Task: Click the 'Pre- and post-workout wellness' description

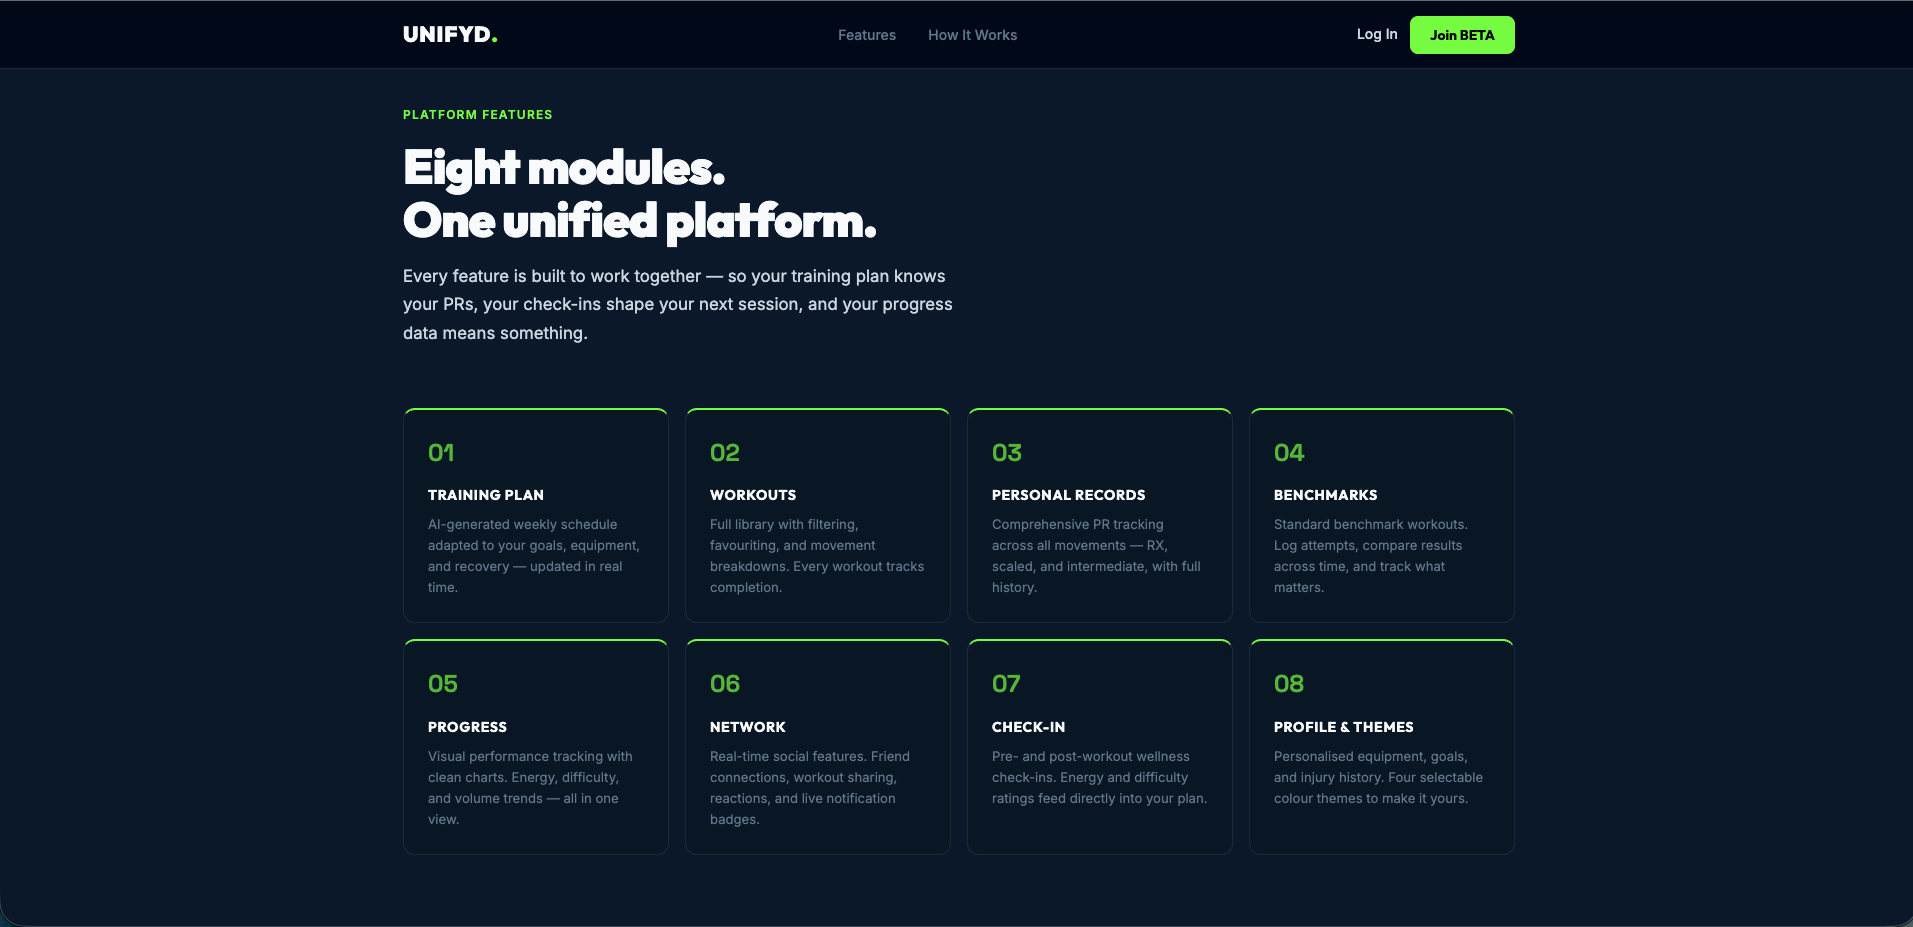Action: point(1100,777)
